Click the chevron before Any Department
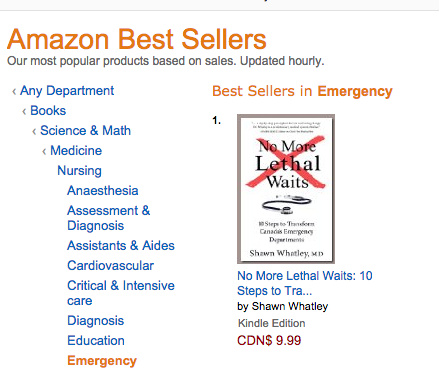The image size is (439, 370). (14, 91)
